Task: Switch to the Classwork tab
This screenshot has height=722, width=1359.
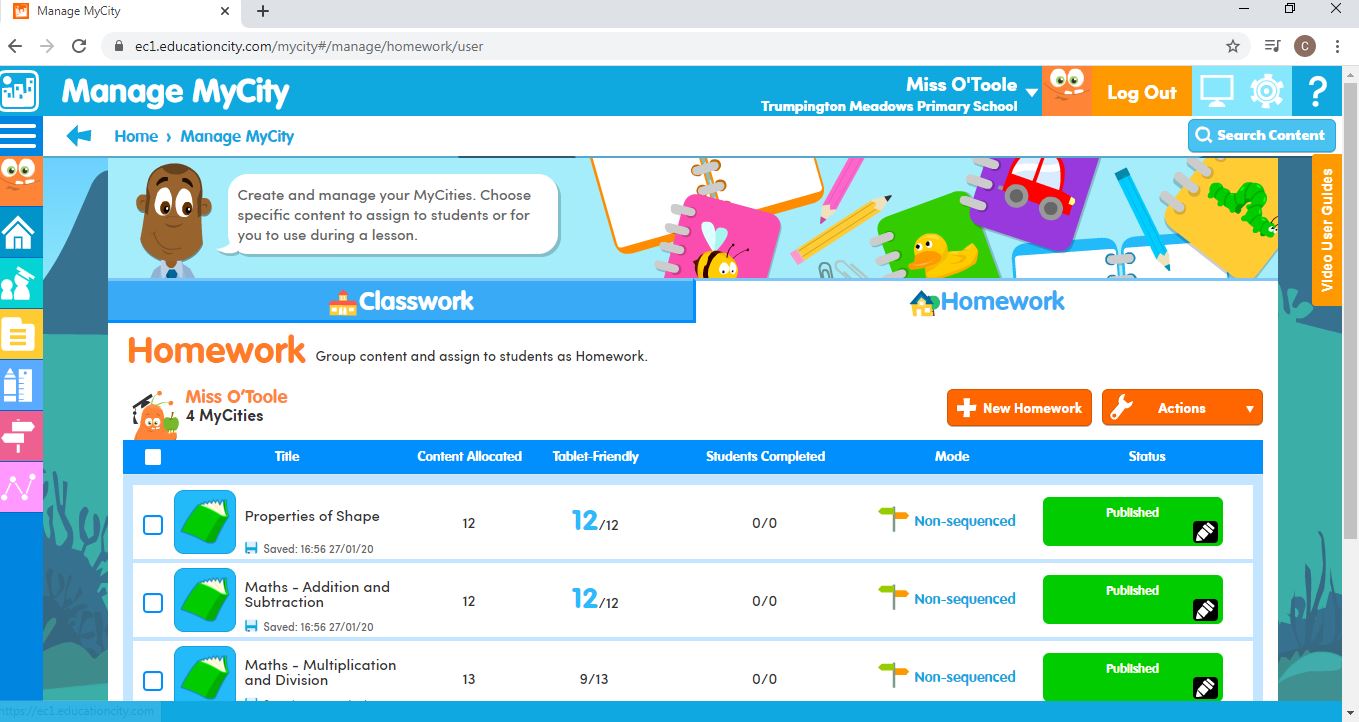Action: [x=401, y=301]
